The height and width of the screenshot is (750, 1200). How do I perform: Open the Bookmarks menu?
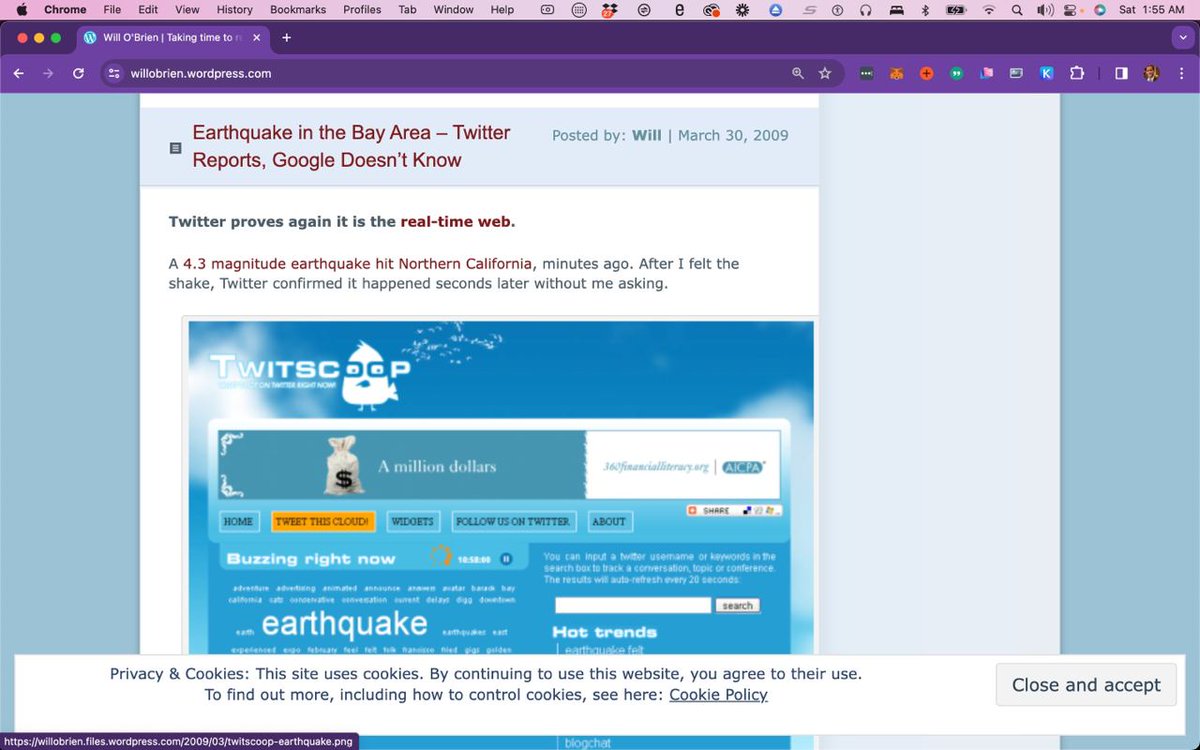pyautogui.click(x=298, y=10)
